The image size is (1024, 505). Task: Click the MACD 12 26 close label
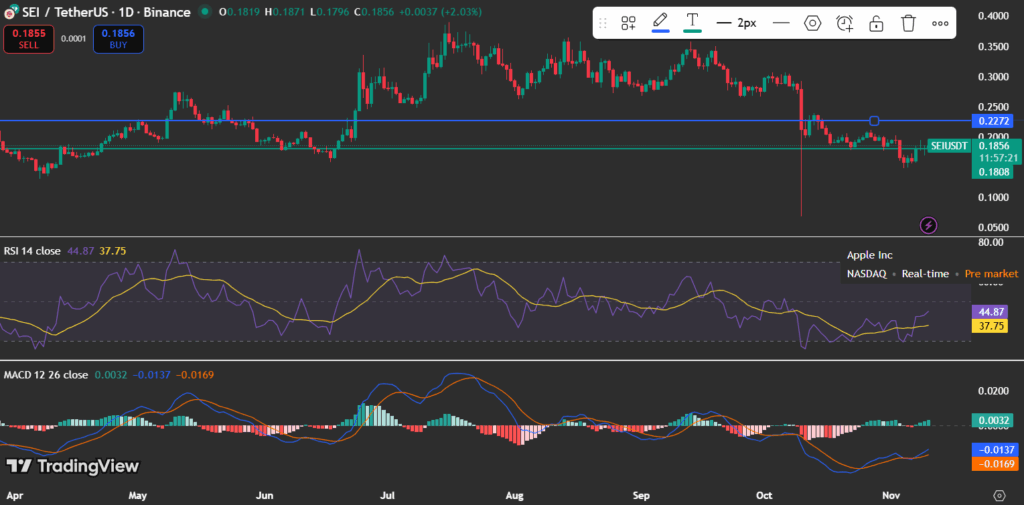click(43, 375)
